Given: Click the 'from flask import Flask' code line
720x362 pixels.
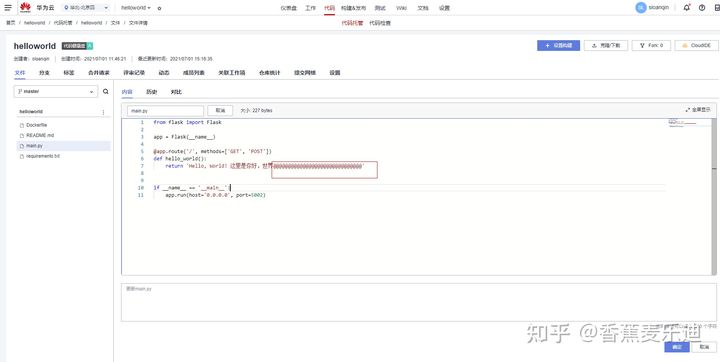Looking at the screenshot, I should [x=187, y=123].
